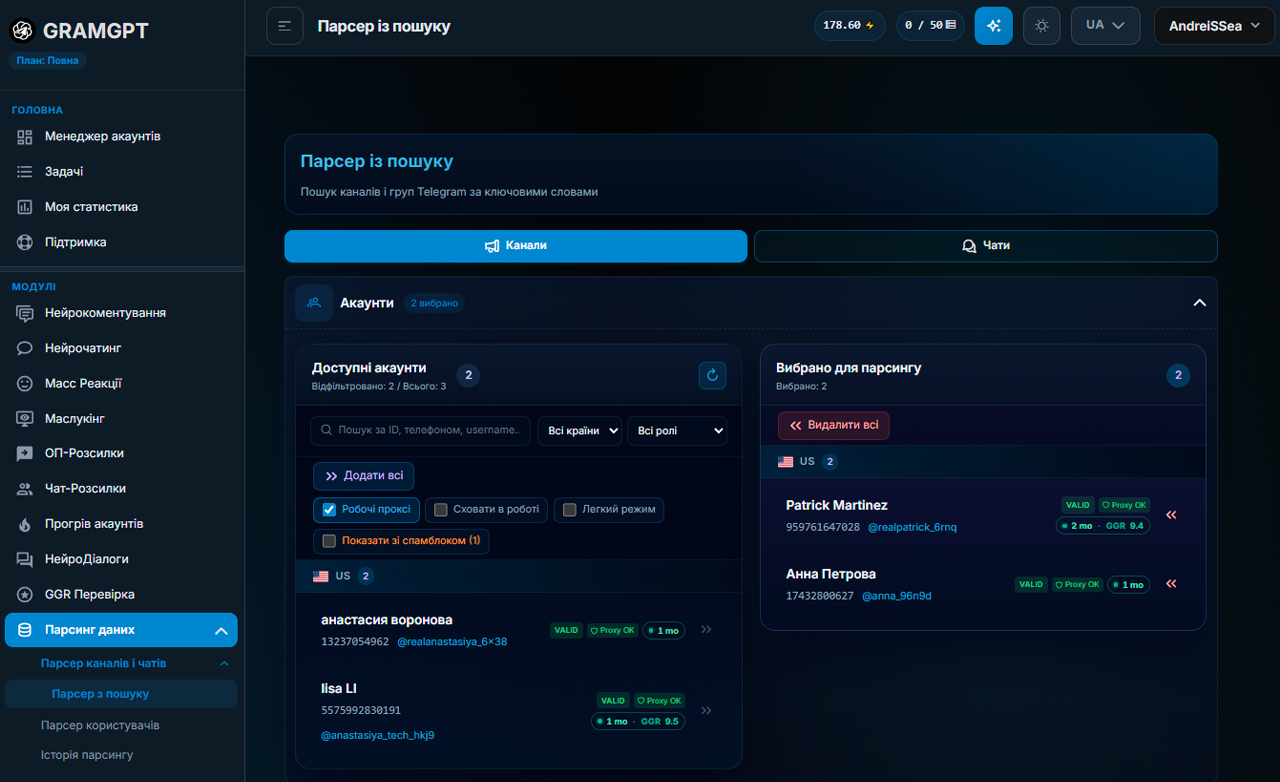Open Парсер користувачів in sidebar

tap(100, 725)
